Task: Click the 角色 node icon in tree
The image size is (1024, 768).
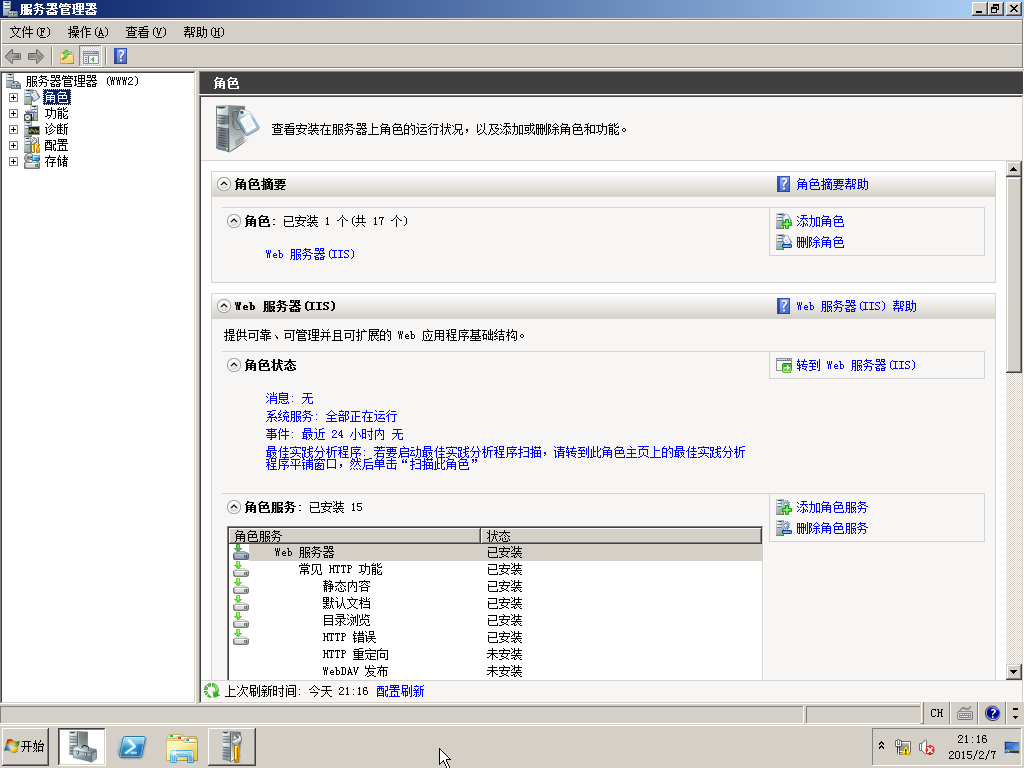Action: [x=31, y=97]
